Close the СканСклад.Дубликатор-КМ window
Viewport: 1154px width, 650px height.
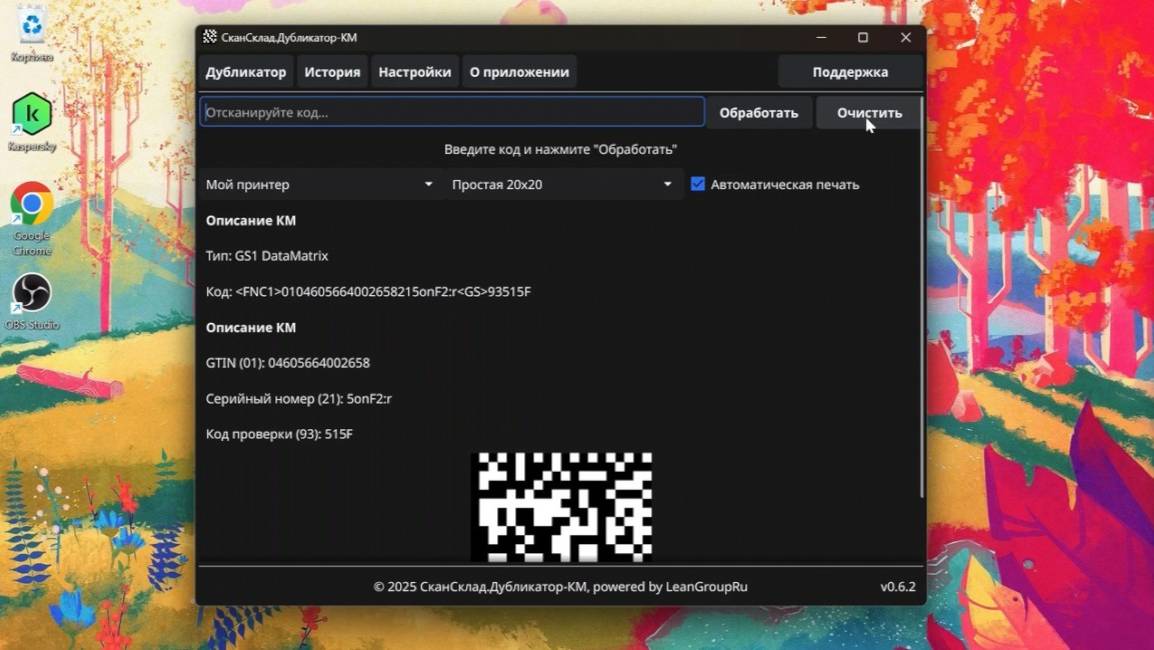pyautogui.click(x=905, y=37)
